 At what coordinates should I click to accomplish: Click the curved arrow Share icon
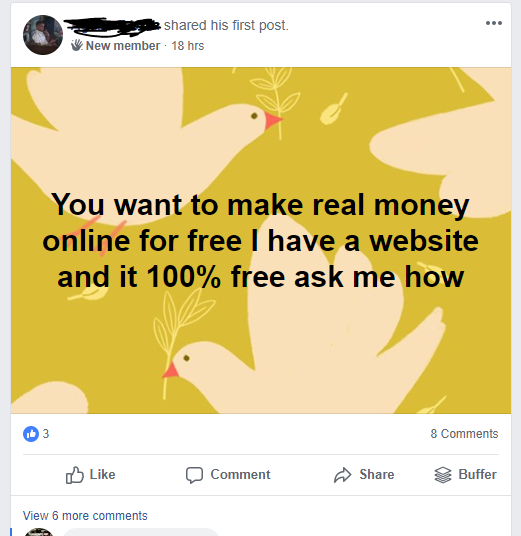point(343,475)
